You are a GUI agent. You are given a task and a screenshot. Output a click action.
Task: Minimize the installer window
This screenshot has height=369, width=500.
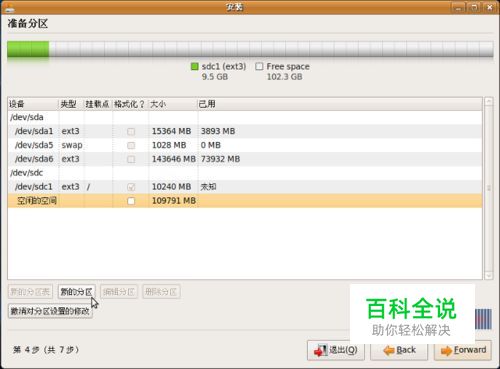coord(458,8)
